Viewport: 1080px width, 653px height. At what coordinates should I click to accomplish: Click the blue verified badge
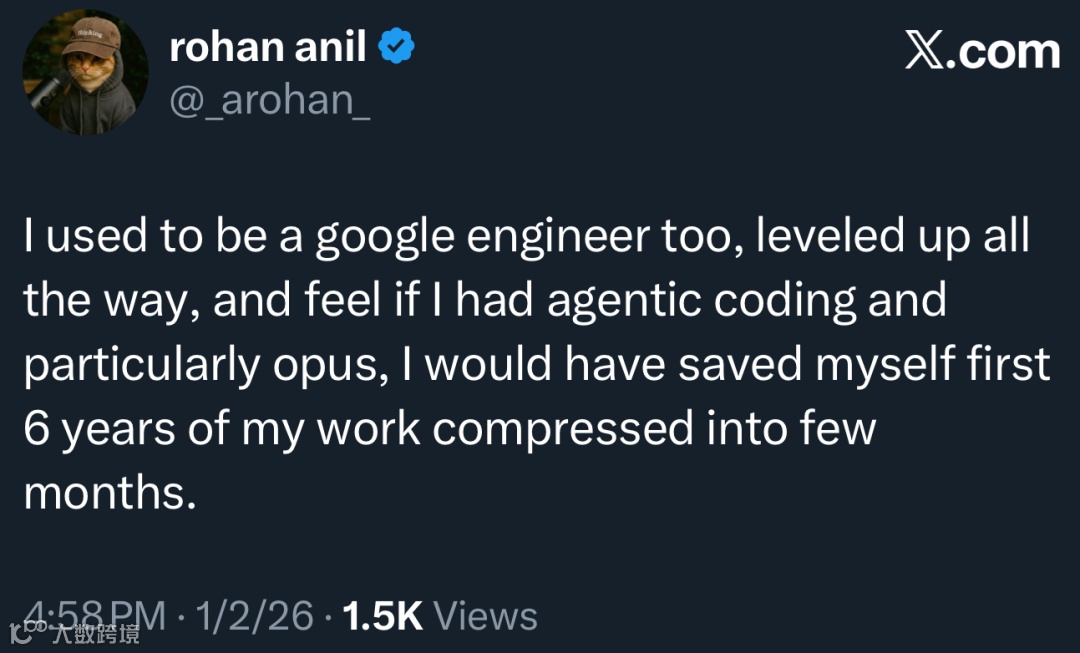[x=396, y=46]
